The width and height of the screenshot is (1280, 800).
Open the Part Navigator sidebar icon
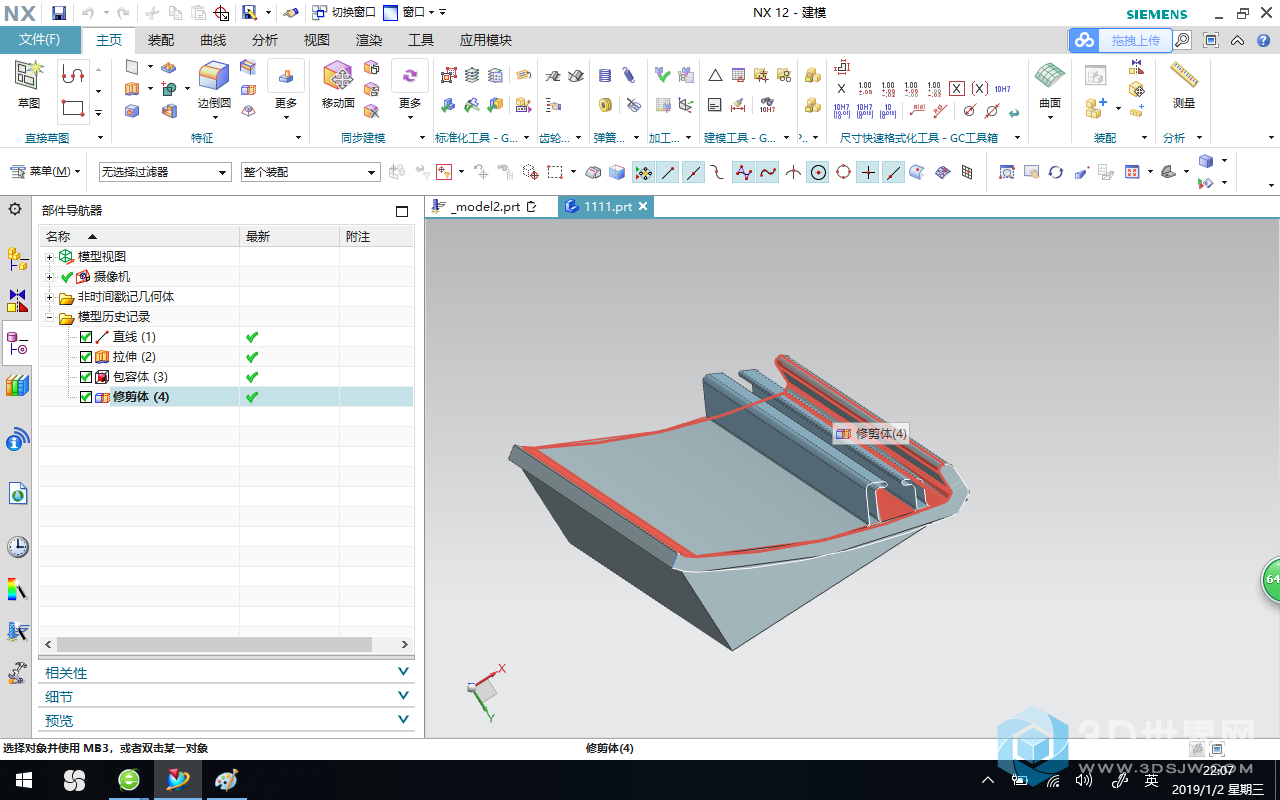tap(17, 344)
